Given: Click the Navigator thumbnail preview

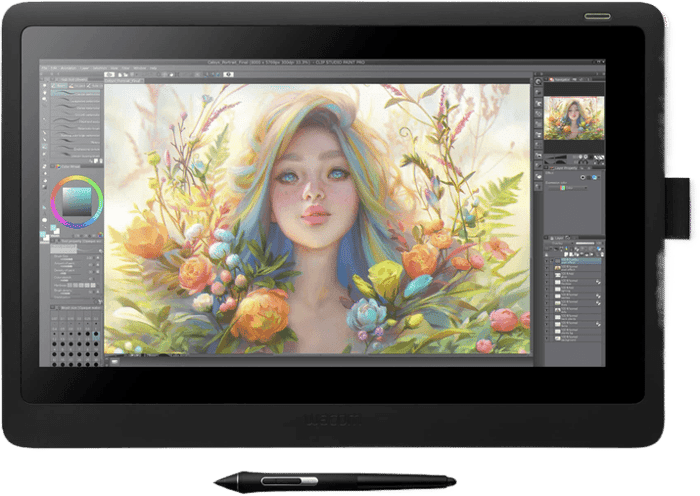Looking at the screenshot, I should pyautogui.click(x=574, y=118).
